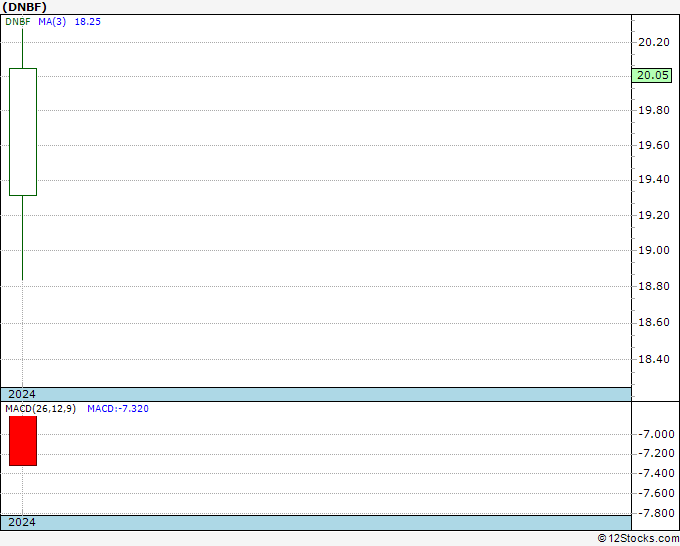Screen dimensions: 680x546
Task: Click the 19.40 price axis label
Action: (x=654, y=179)
